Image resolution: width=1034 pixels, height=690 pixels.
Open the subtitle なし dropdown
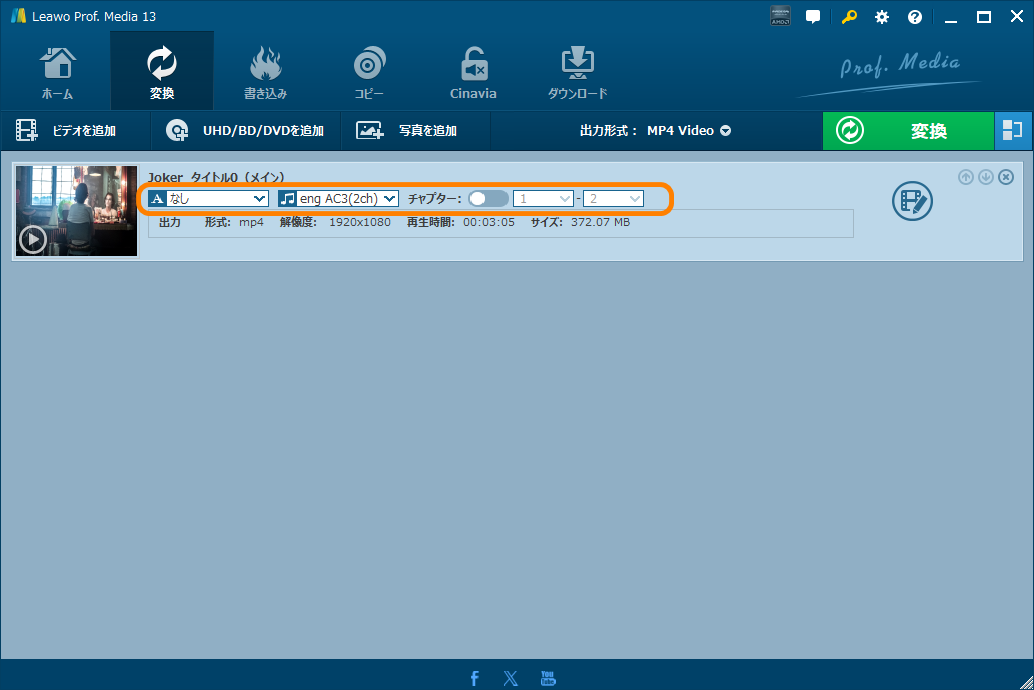pyautogui.click(x=208, y=199)
